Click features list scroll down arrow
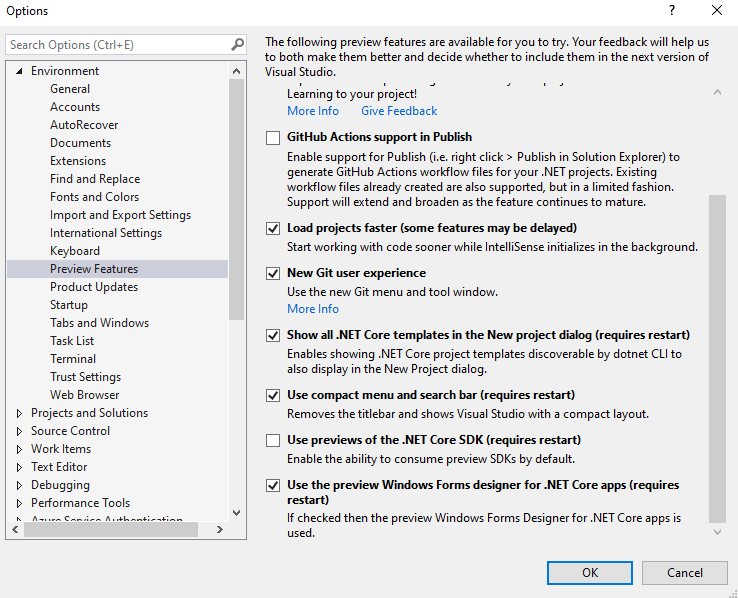 (x=717, y=532)
